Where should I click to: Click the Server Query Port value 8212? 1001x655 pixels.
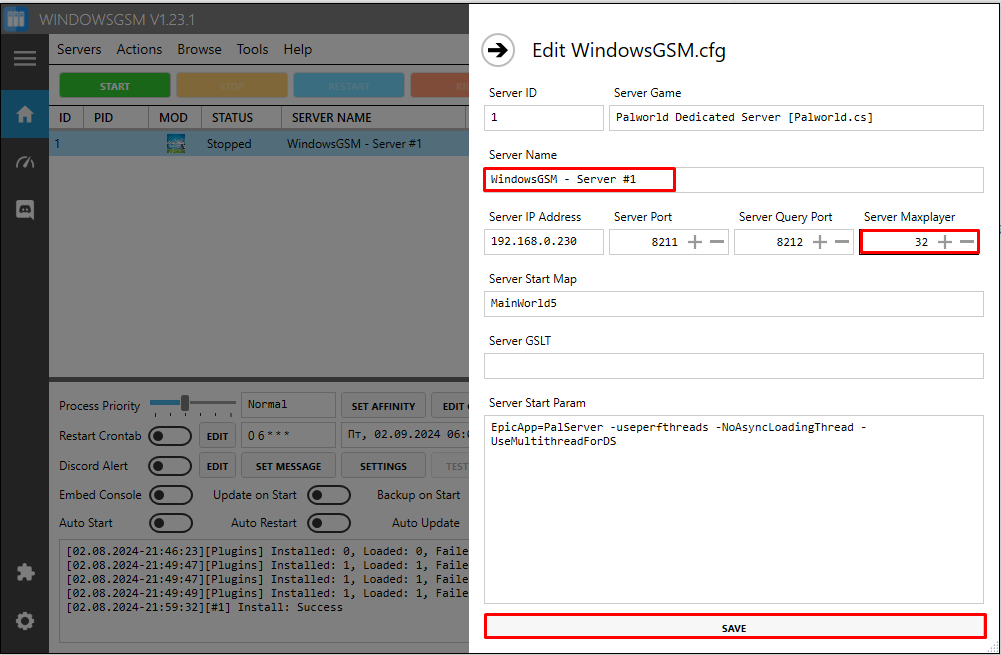click(790, 242)
